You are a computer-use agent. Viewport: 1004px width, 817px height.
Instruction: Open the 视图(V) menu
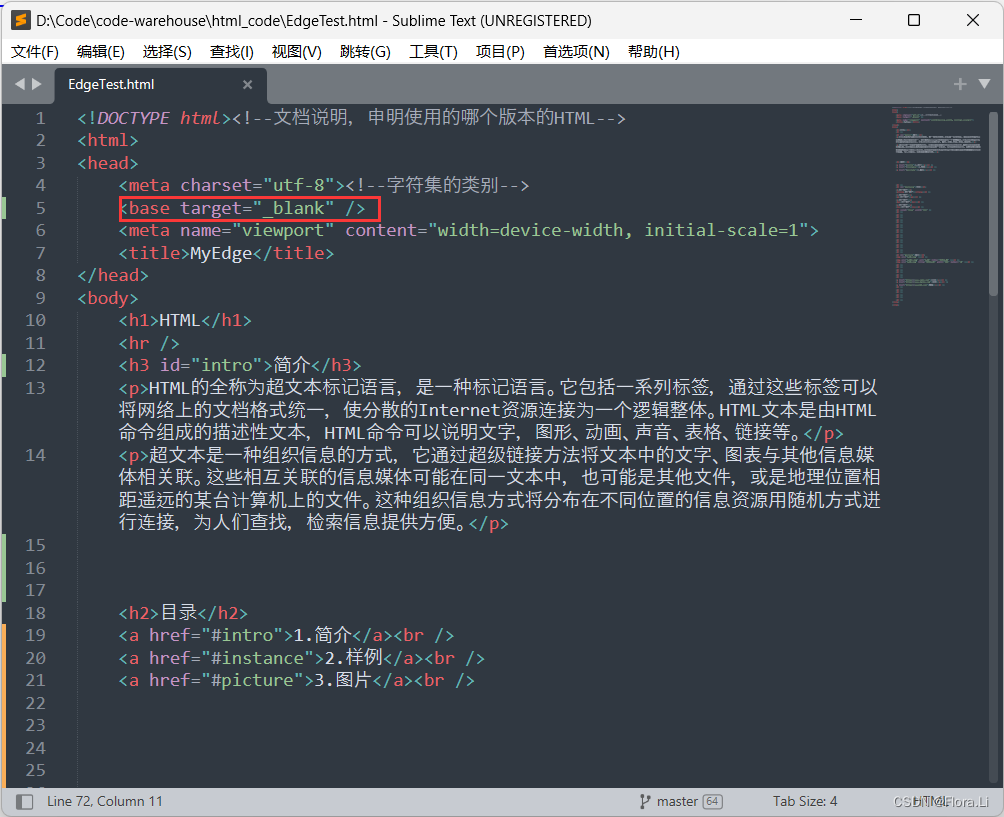[297, 51]
